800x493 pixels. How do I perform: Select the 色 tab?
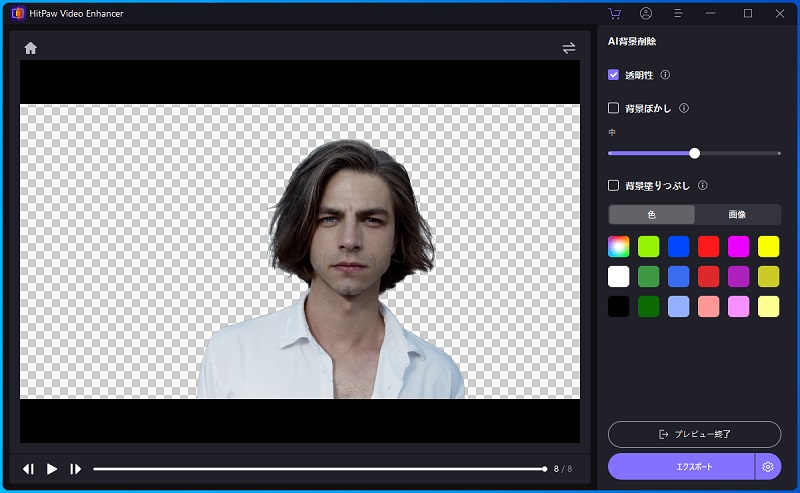(x=651, y=214)
